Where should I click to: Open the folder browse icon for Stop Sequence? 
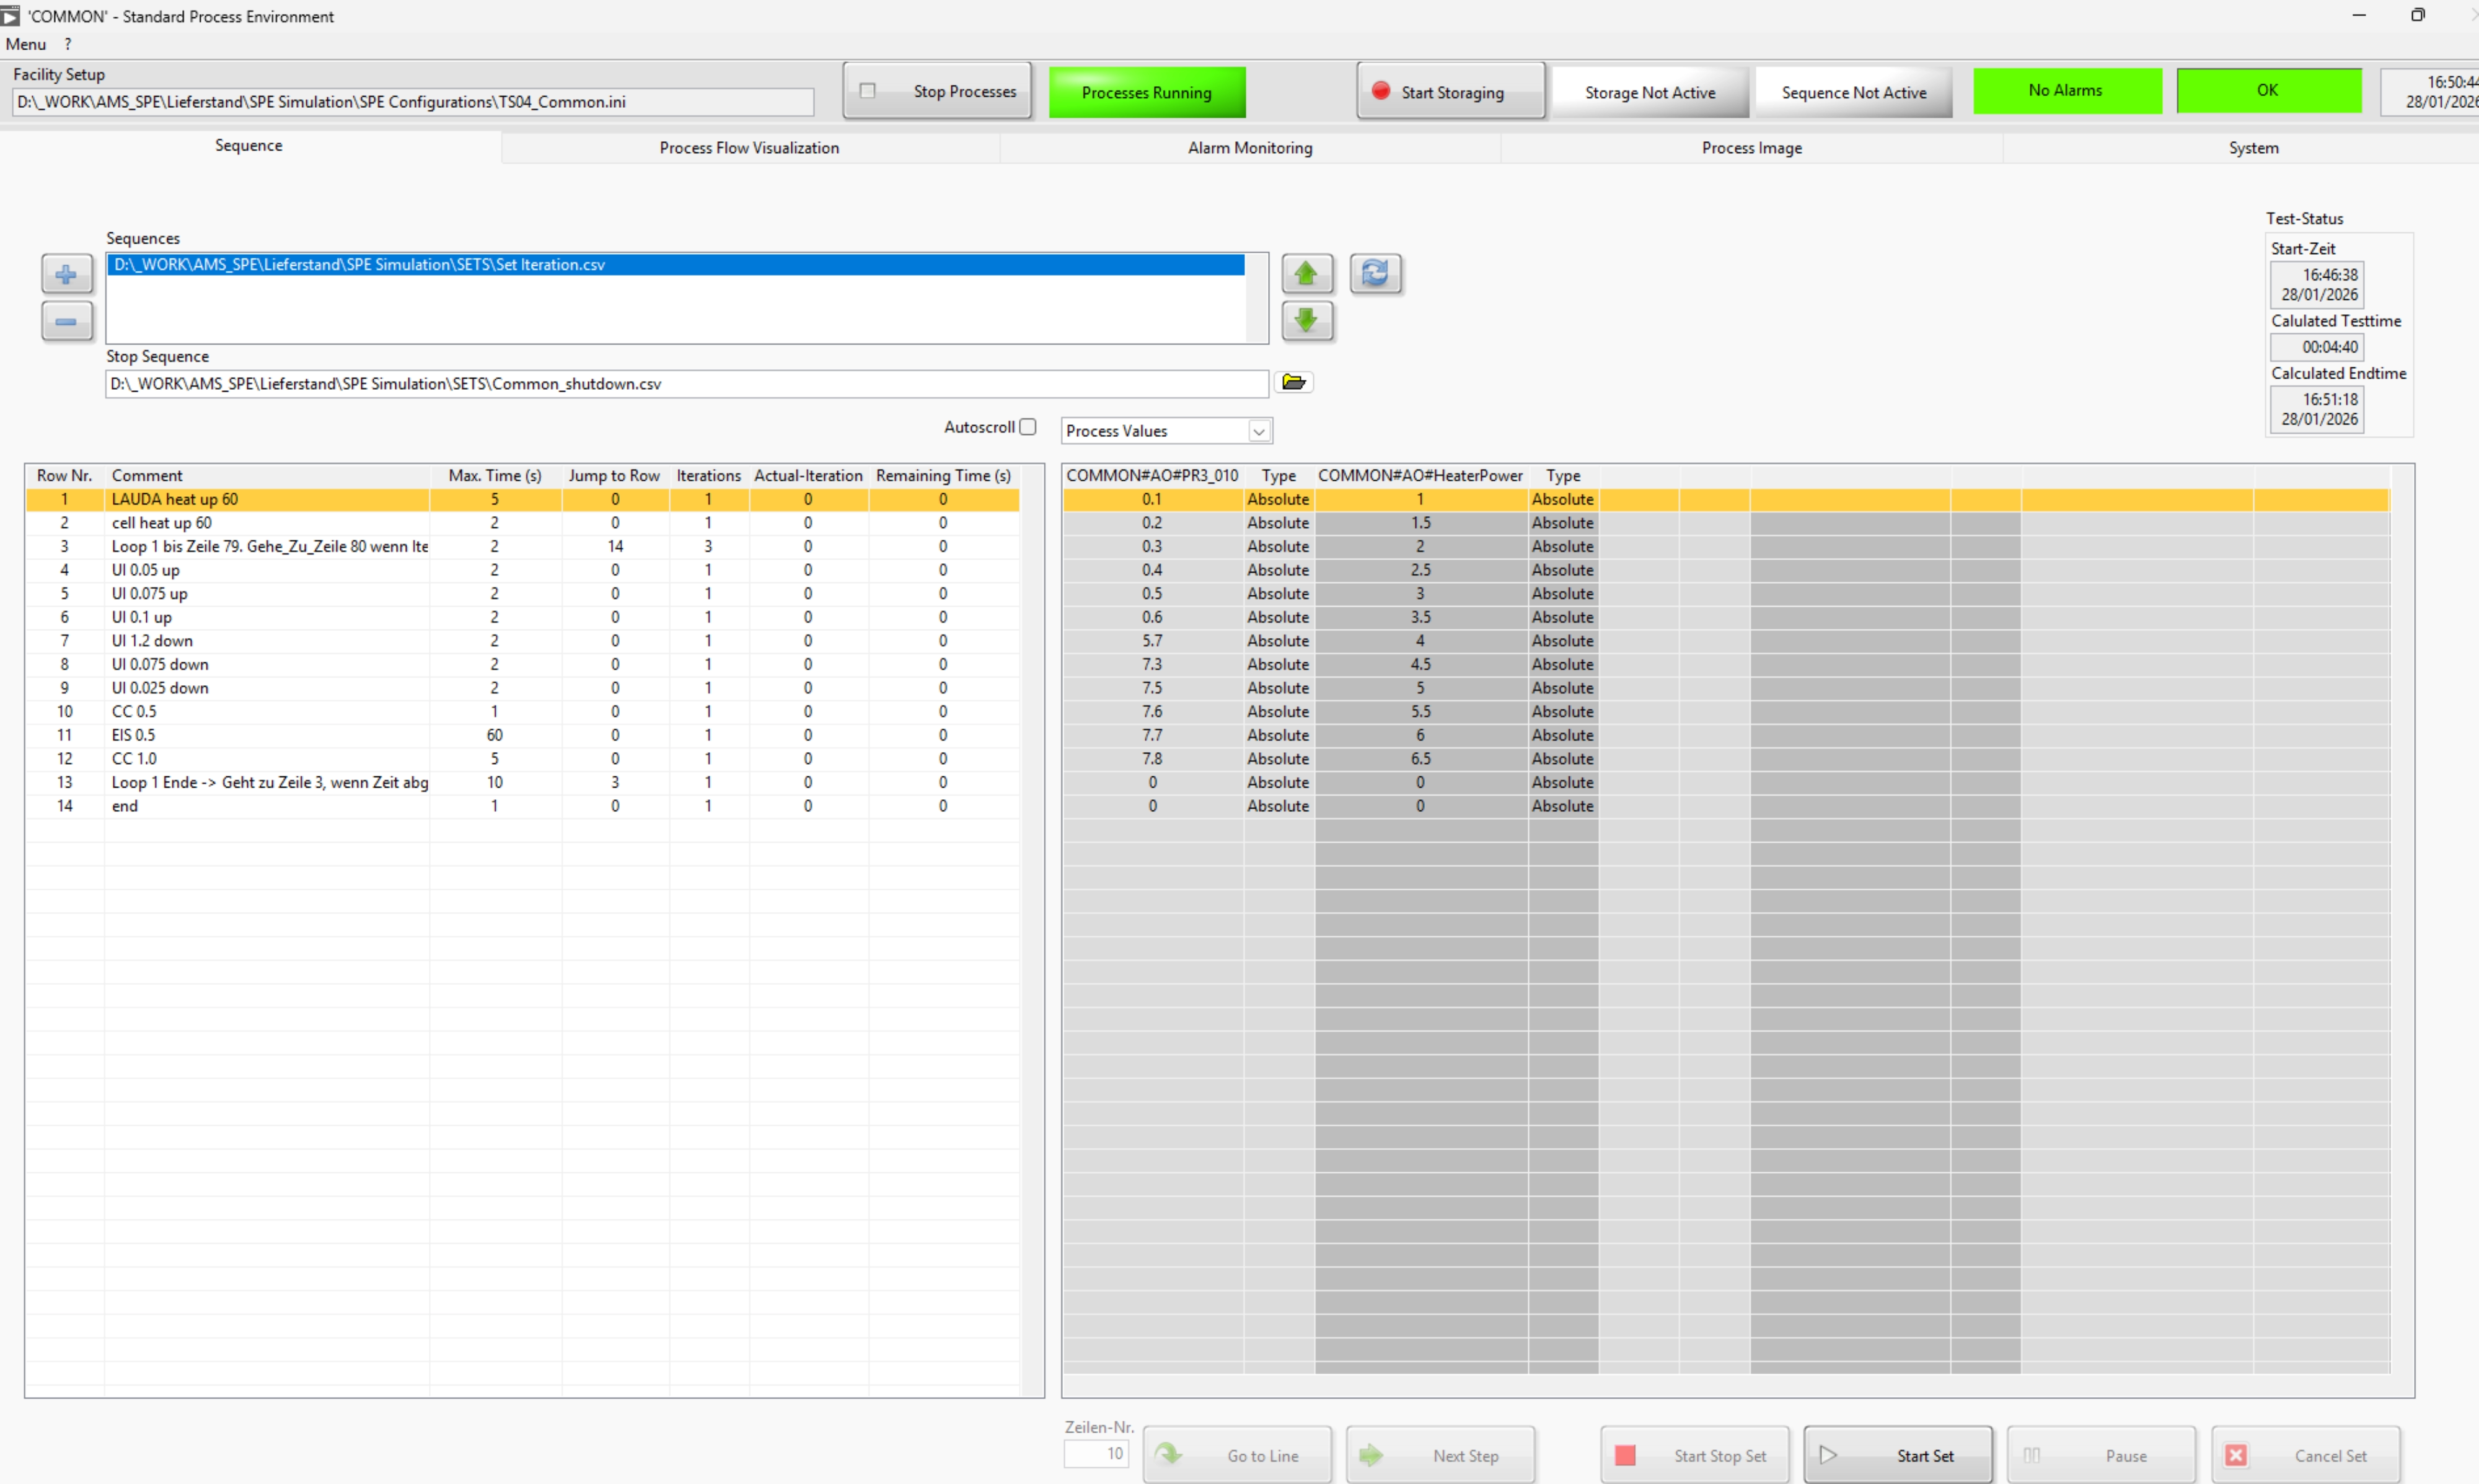pos(1293,382)
